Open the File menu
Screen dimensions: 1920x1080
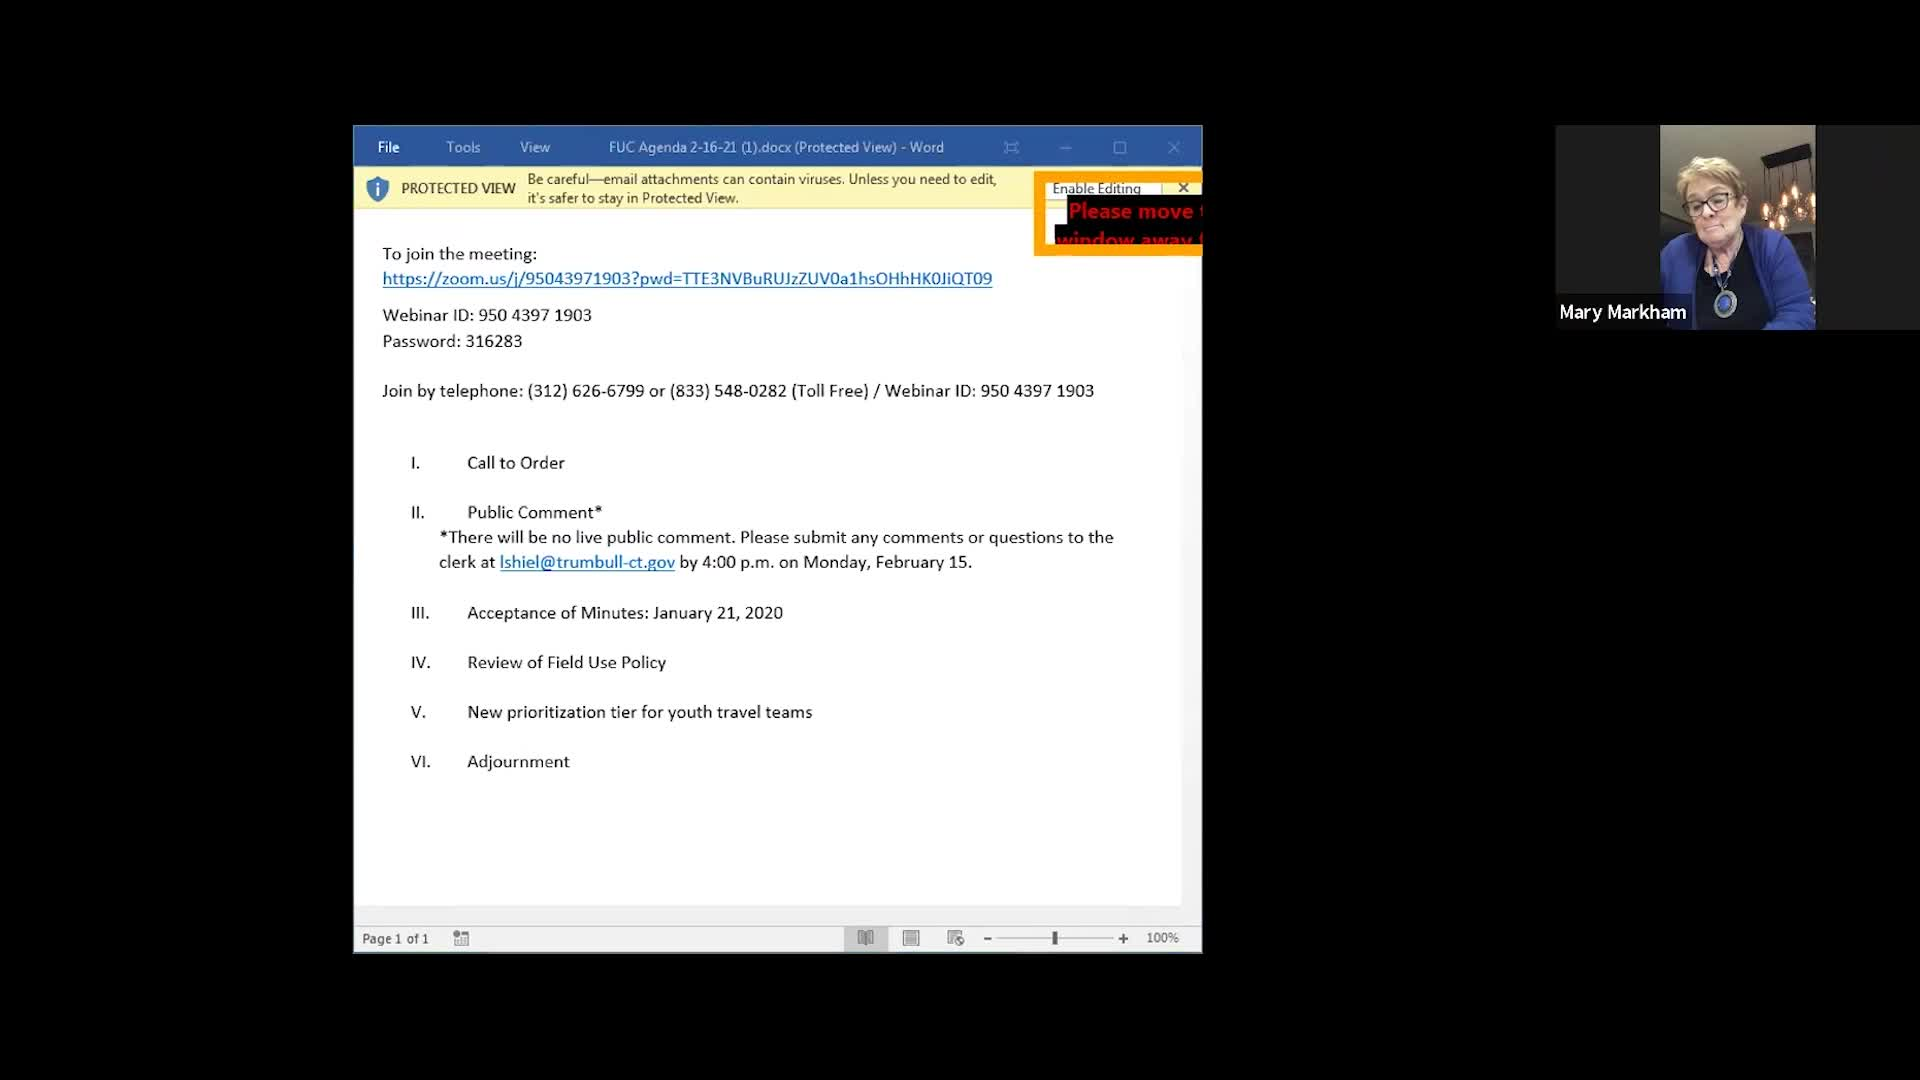tap(388, 147)
